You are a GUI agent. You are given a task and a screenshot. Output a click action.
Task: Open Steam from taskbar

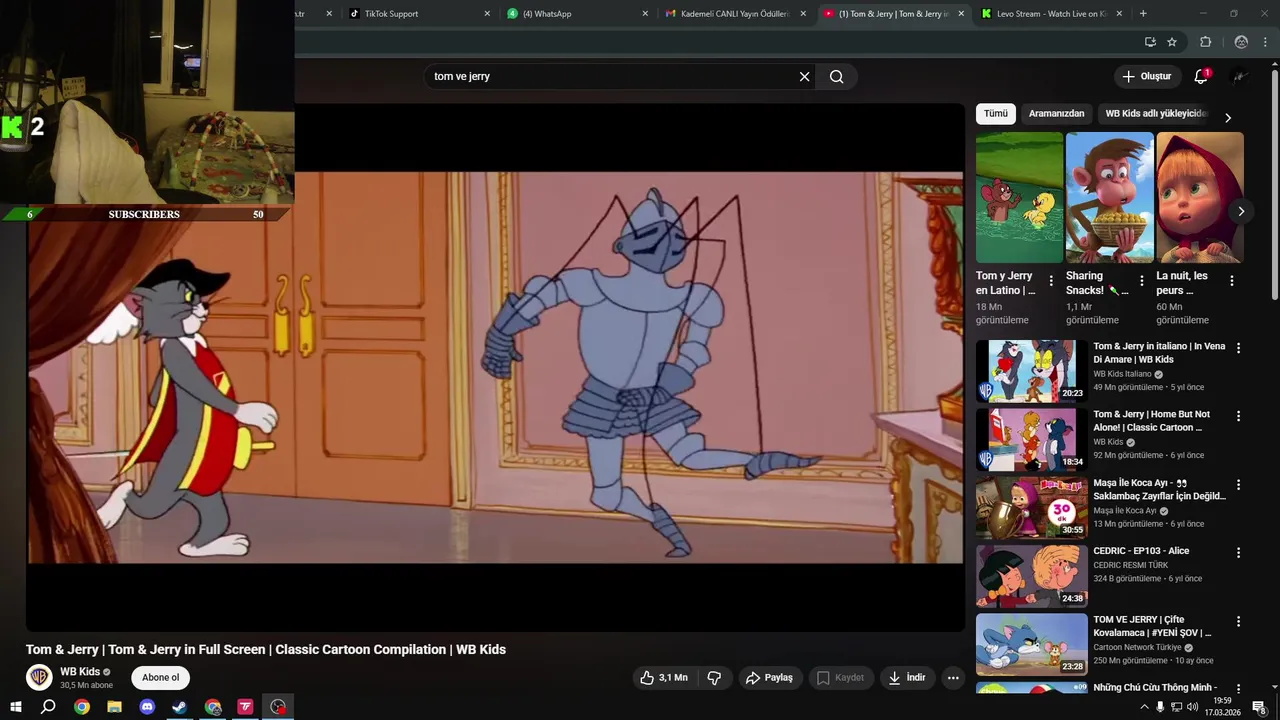click(x=179, y=707)
